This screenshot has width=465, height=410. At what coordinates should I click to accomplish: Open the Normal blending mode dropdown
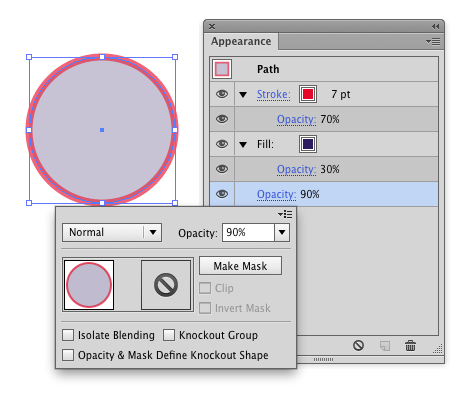tap(112, 232)
